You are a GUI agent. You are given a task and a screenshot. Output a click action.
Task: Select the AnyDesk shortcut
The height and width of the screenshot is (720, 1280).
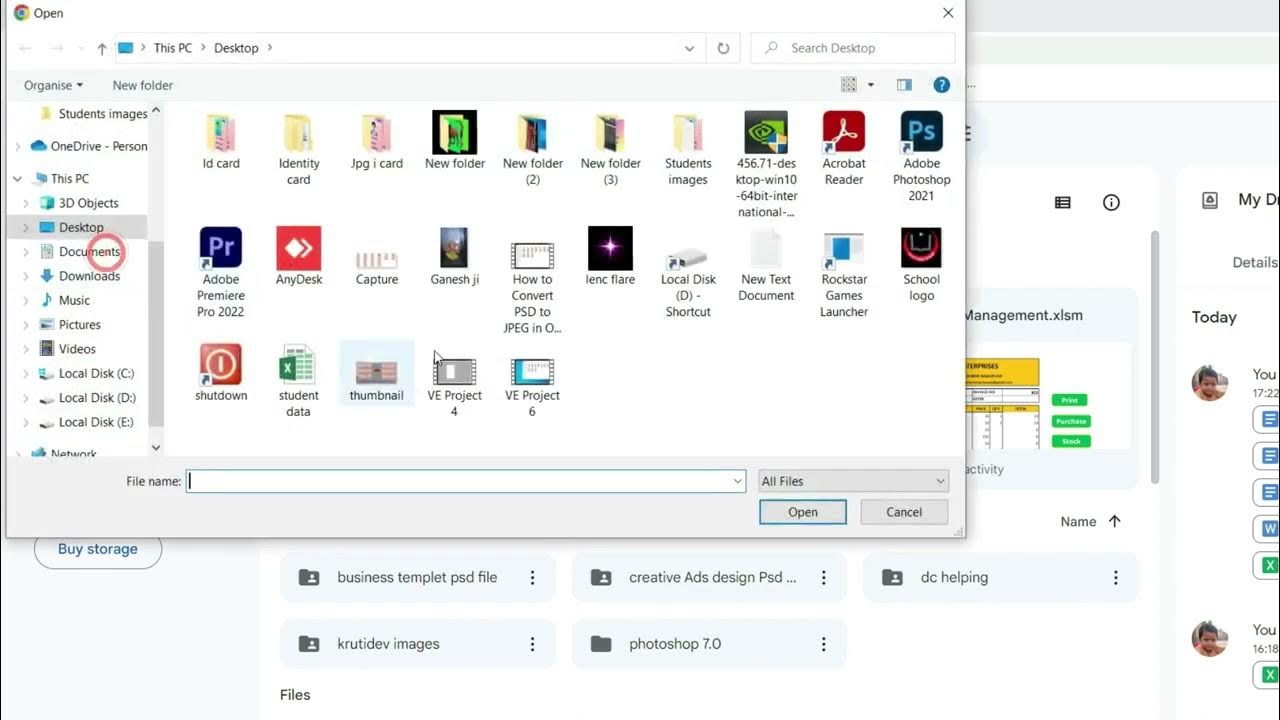[x=299, y=257]
